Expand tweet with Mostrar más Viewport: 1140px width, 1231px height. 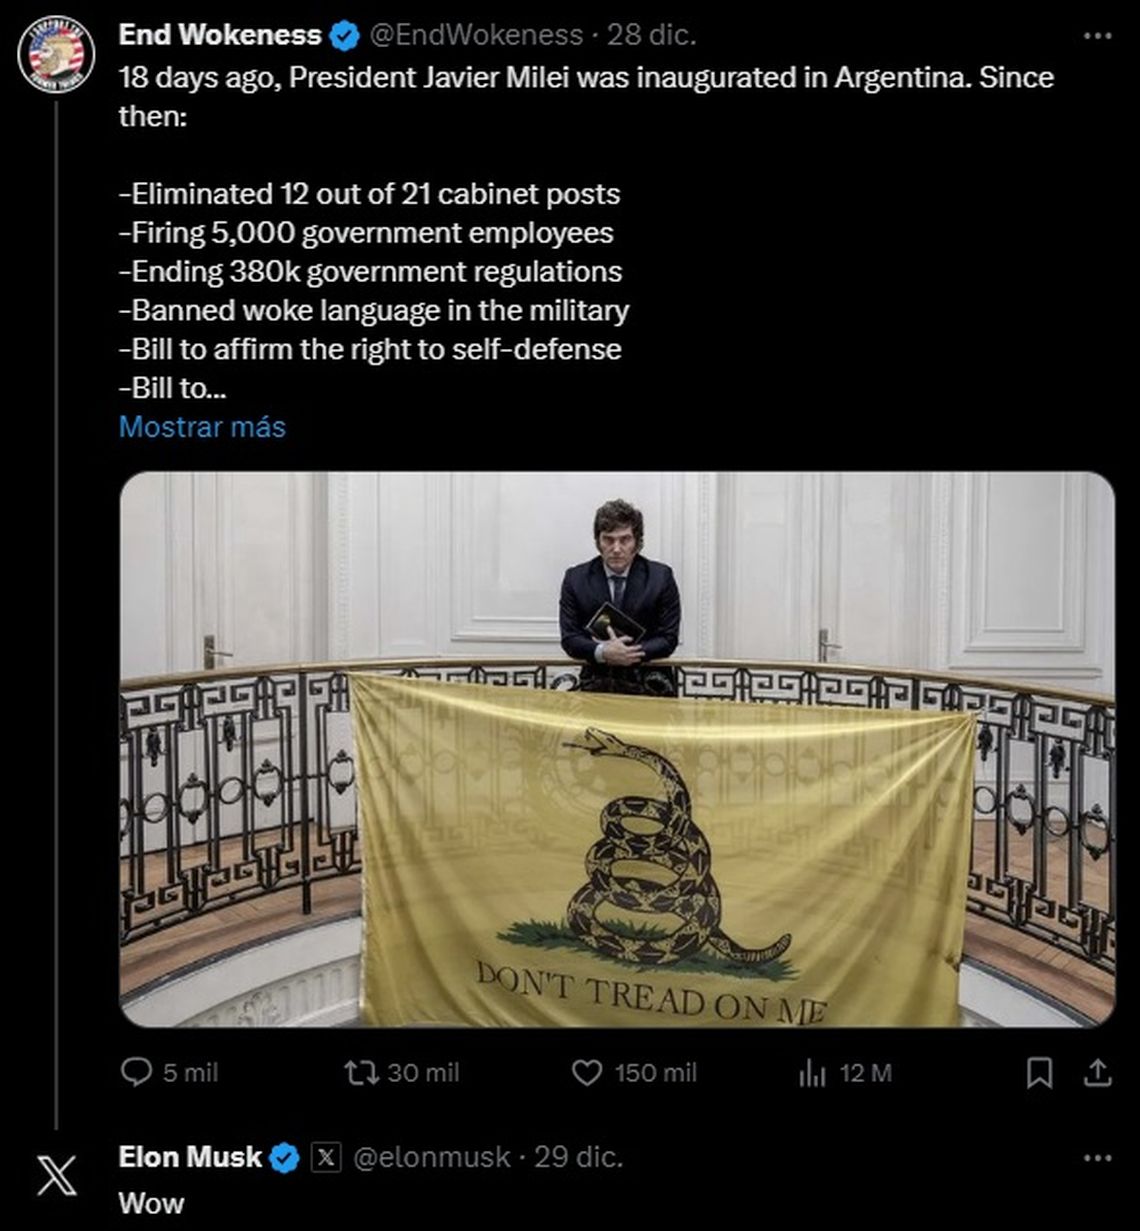202,427
